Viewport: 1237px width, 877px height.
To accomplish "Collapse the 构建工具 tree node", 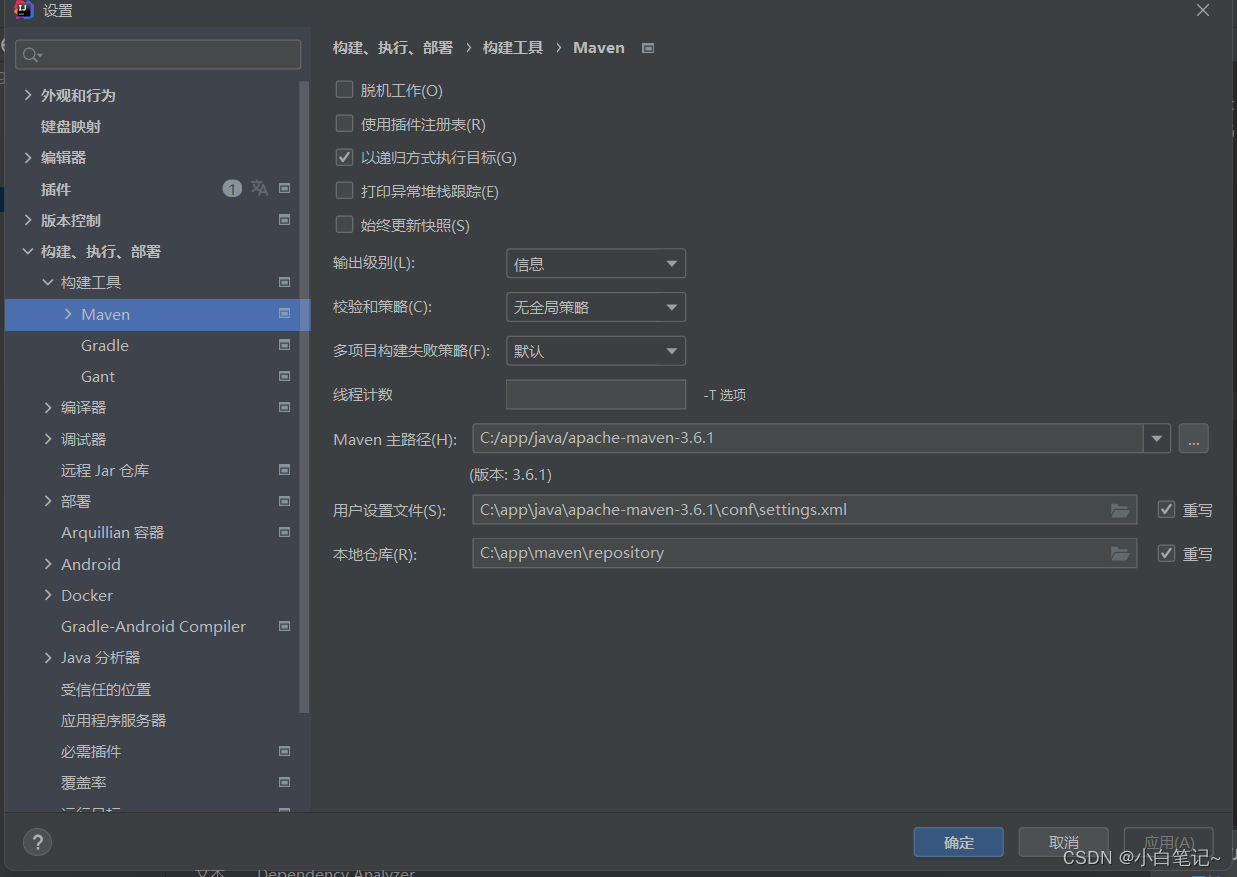I will pos(48,282).
